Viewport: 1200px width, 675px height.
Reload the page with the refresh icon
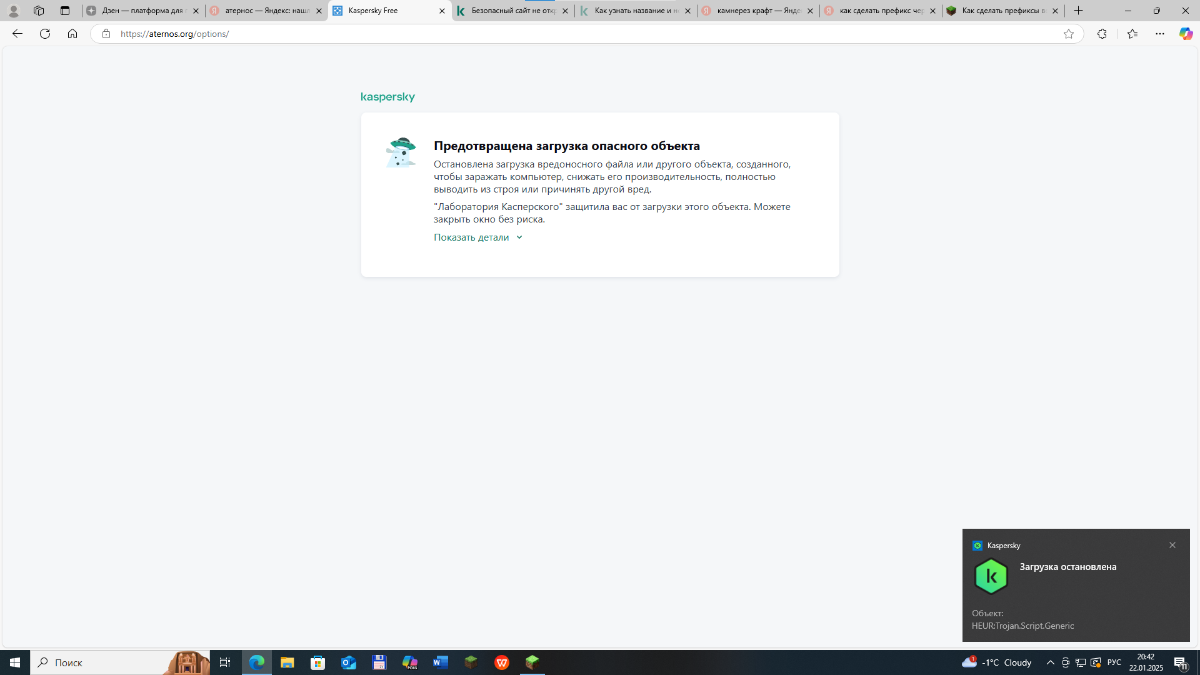(x=45, y=33)
